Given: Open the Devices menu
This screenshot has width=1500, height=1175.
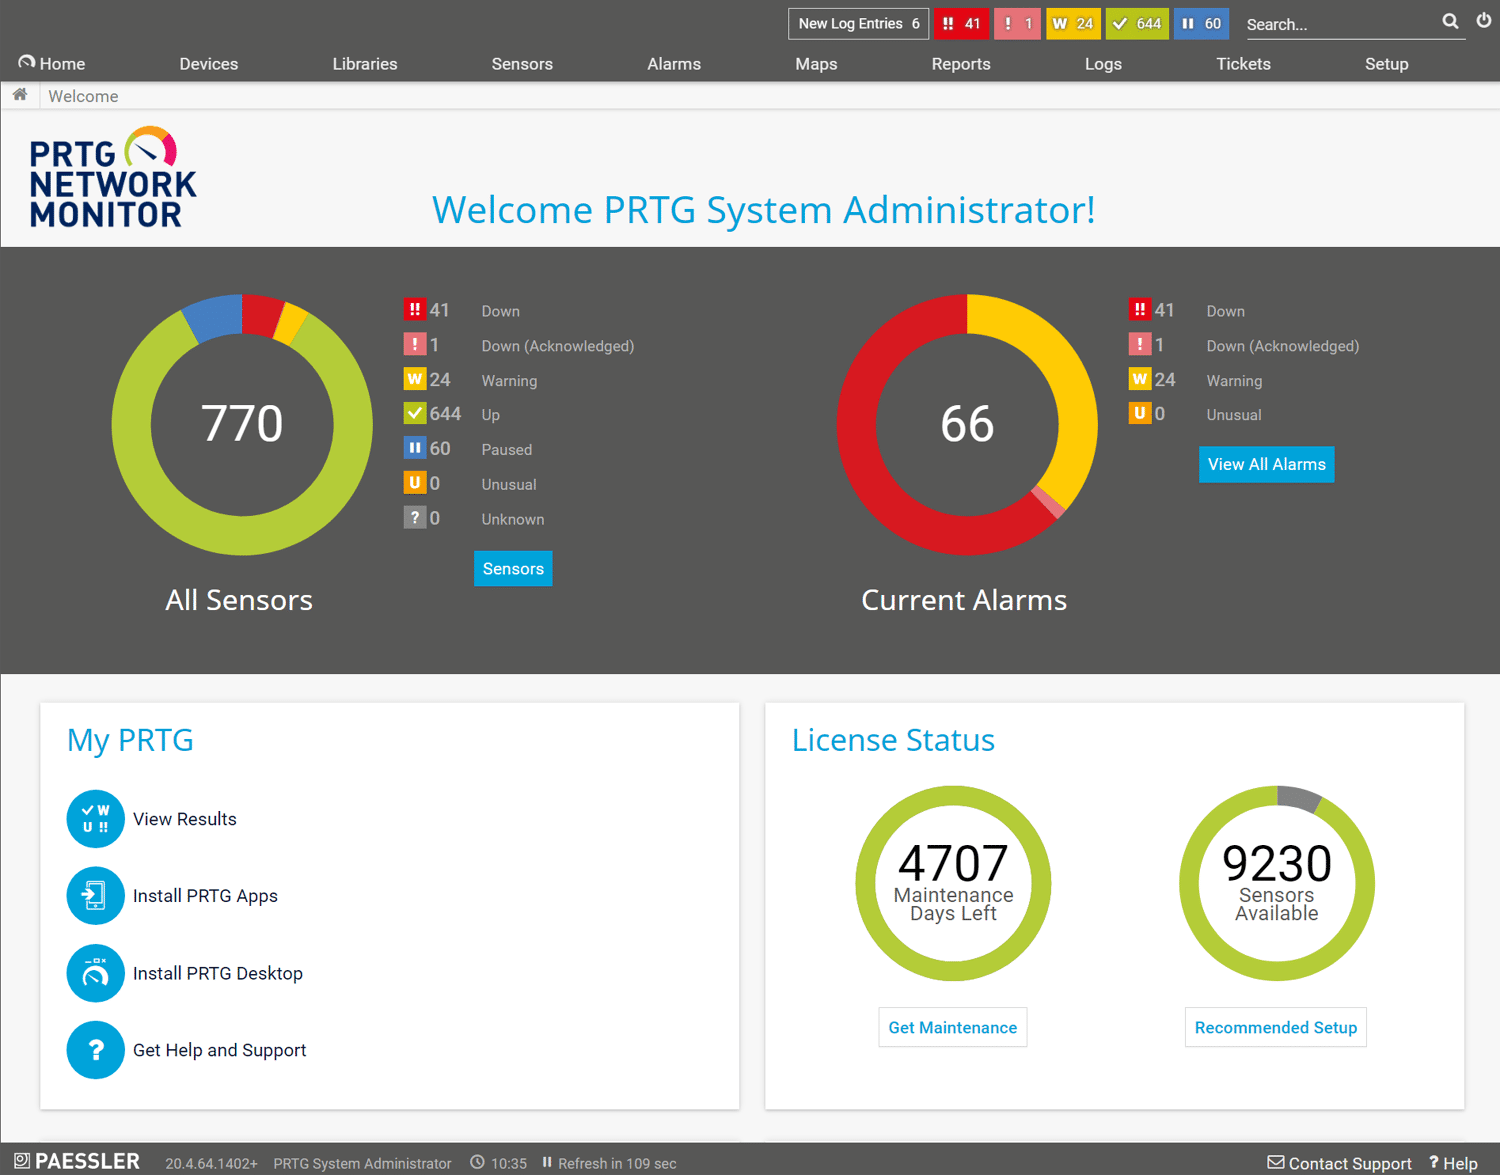Looking at the screenshot, I should pos(208,63).
